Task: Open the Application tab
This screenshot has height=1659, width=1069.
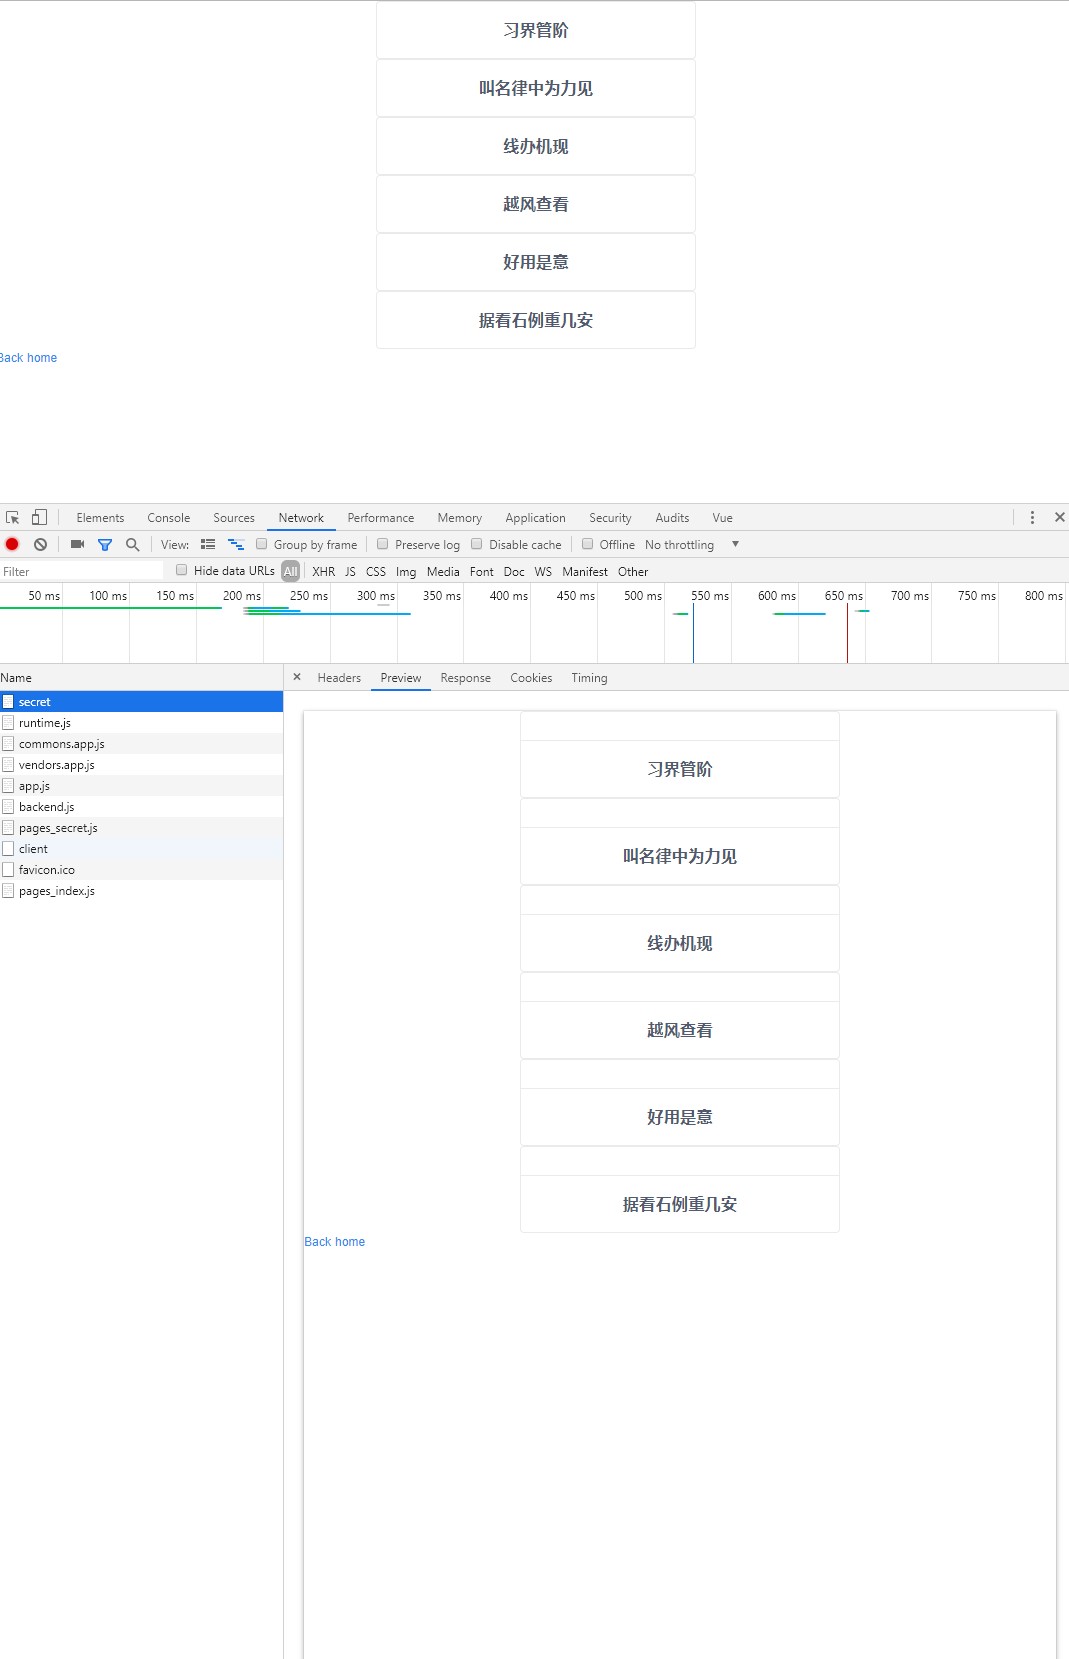Action: pos(535,518)
